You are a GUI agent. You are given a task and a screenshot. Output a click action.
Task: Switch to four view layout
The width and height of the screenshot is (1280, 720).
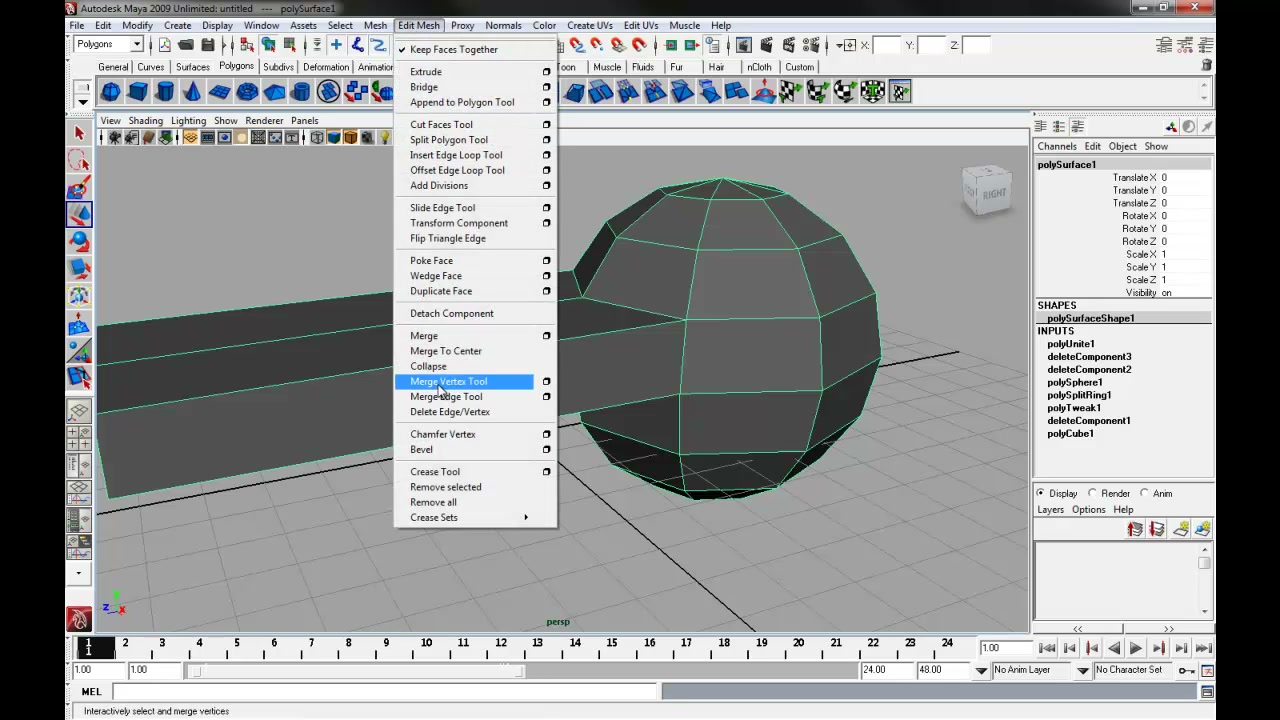pyautogui.click(x=79, y=438)
